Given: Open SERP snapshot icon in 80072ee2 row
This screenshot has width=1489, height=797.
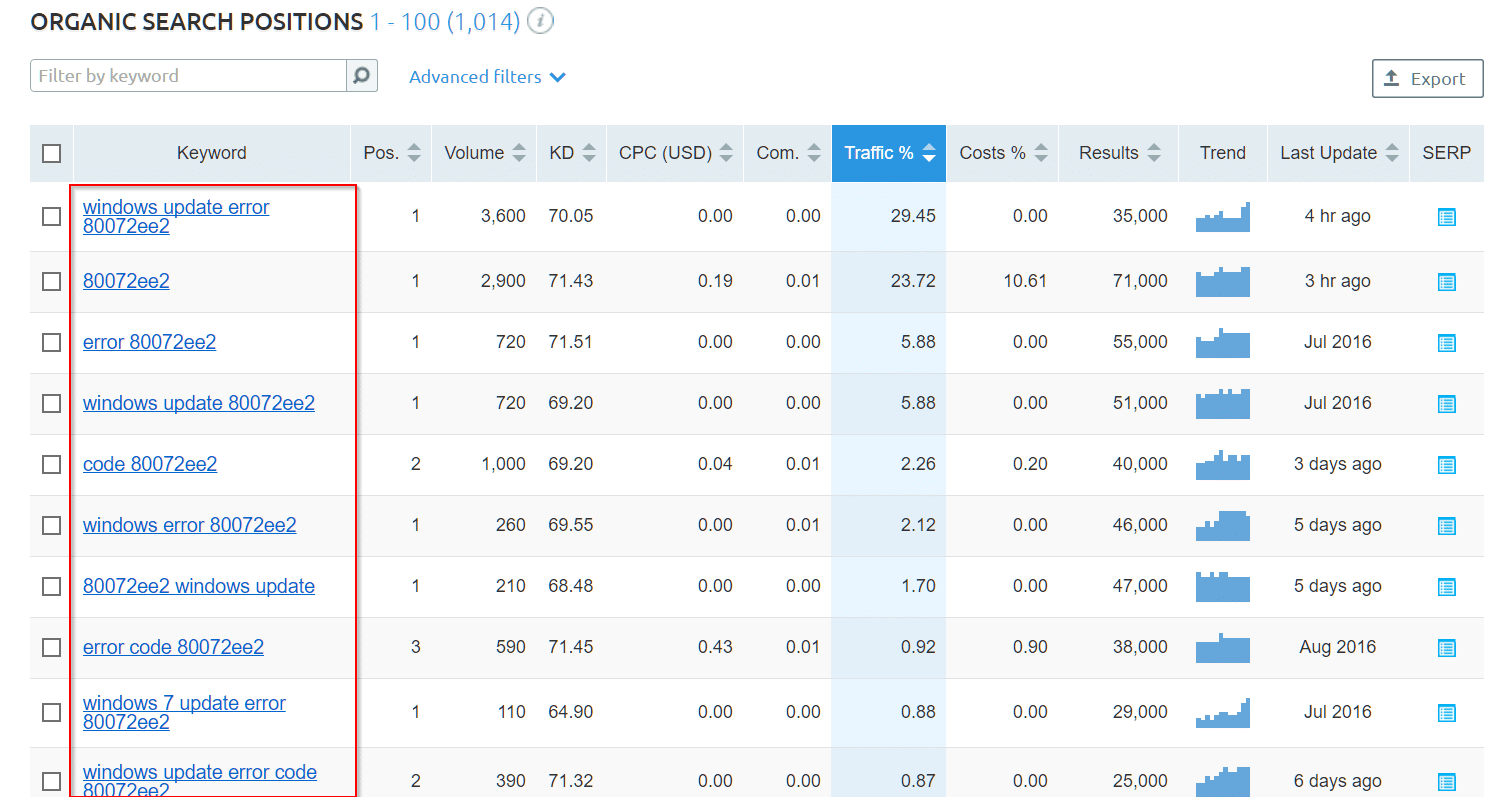Looking at the screenshot, I should click(1446, 282).
